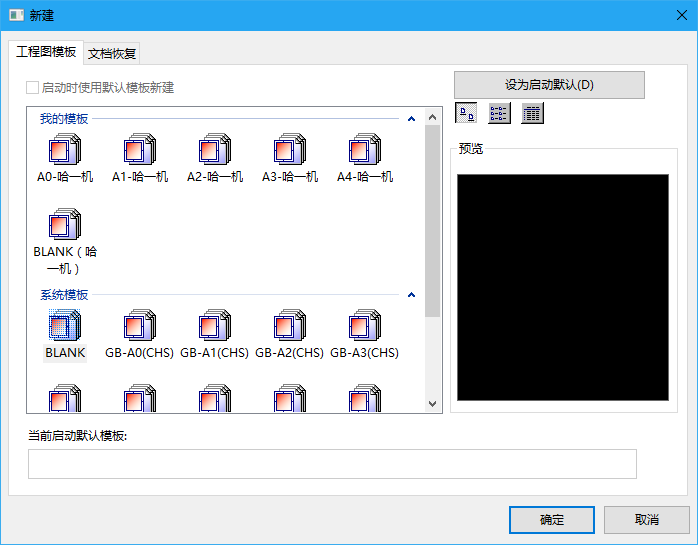Image resolution: width=698 pixels, height=545 pixels.
Task: Click the template list scrollbar thumb
Action: click(x=432, y=221)
